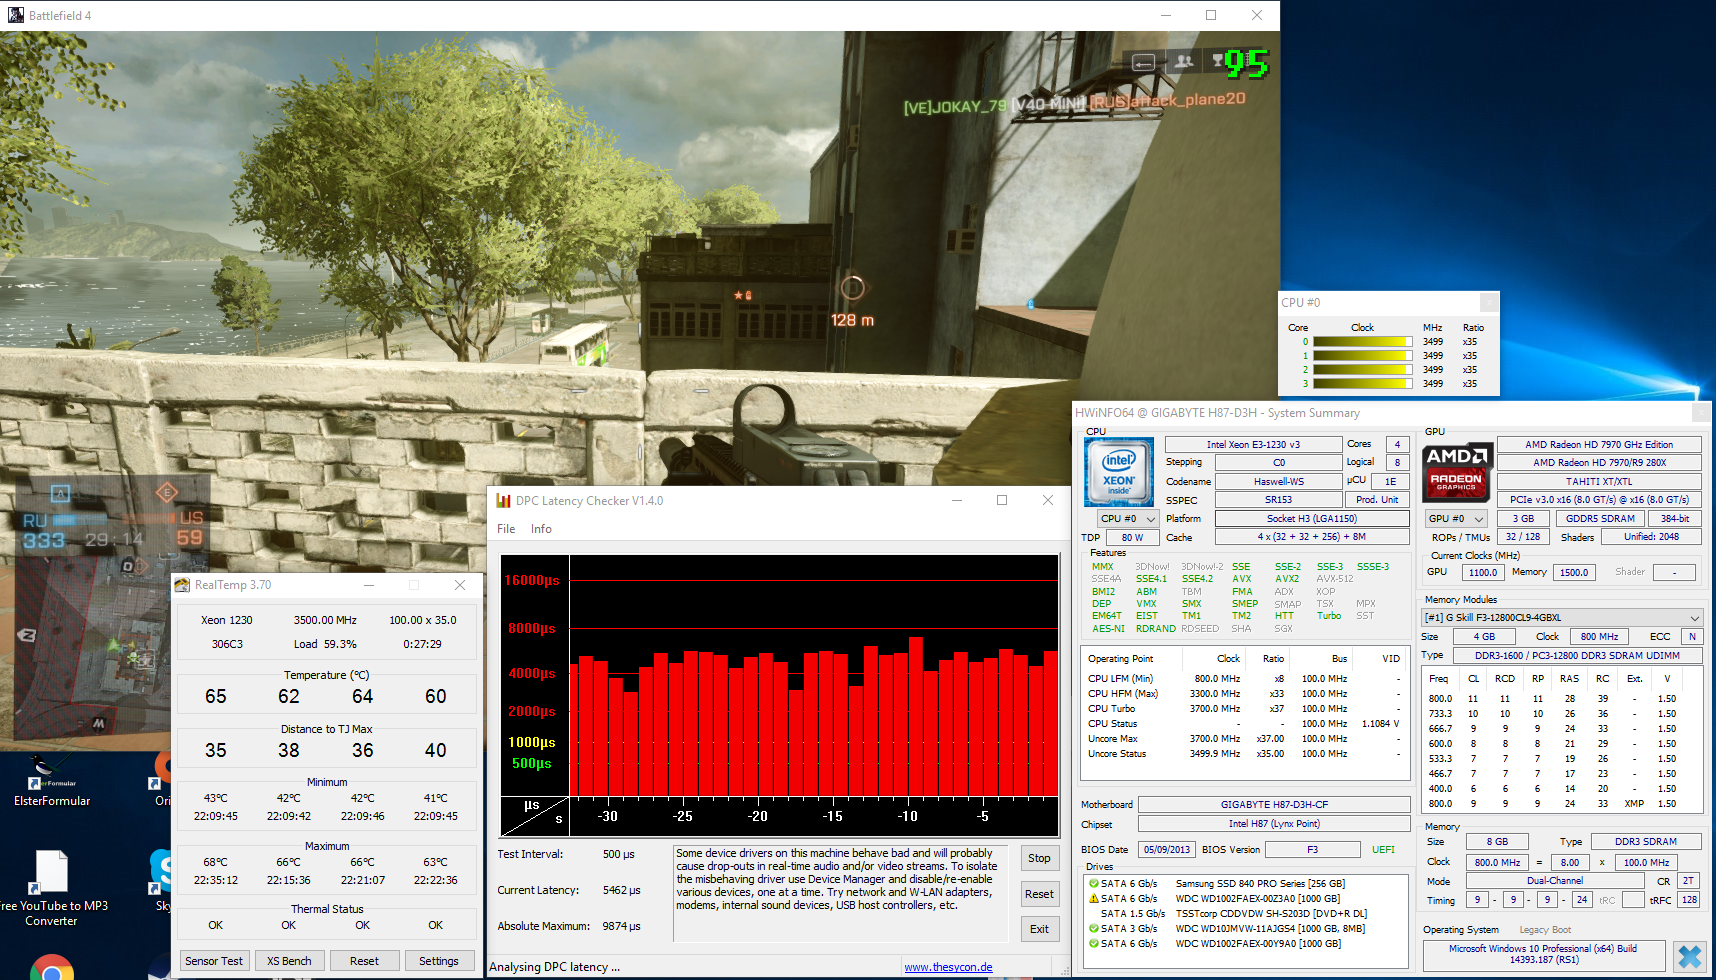Click the Microsoft Windows 10 Professional build field
1716x980 pixels.
(x=1543, y=954)
